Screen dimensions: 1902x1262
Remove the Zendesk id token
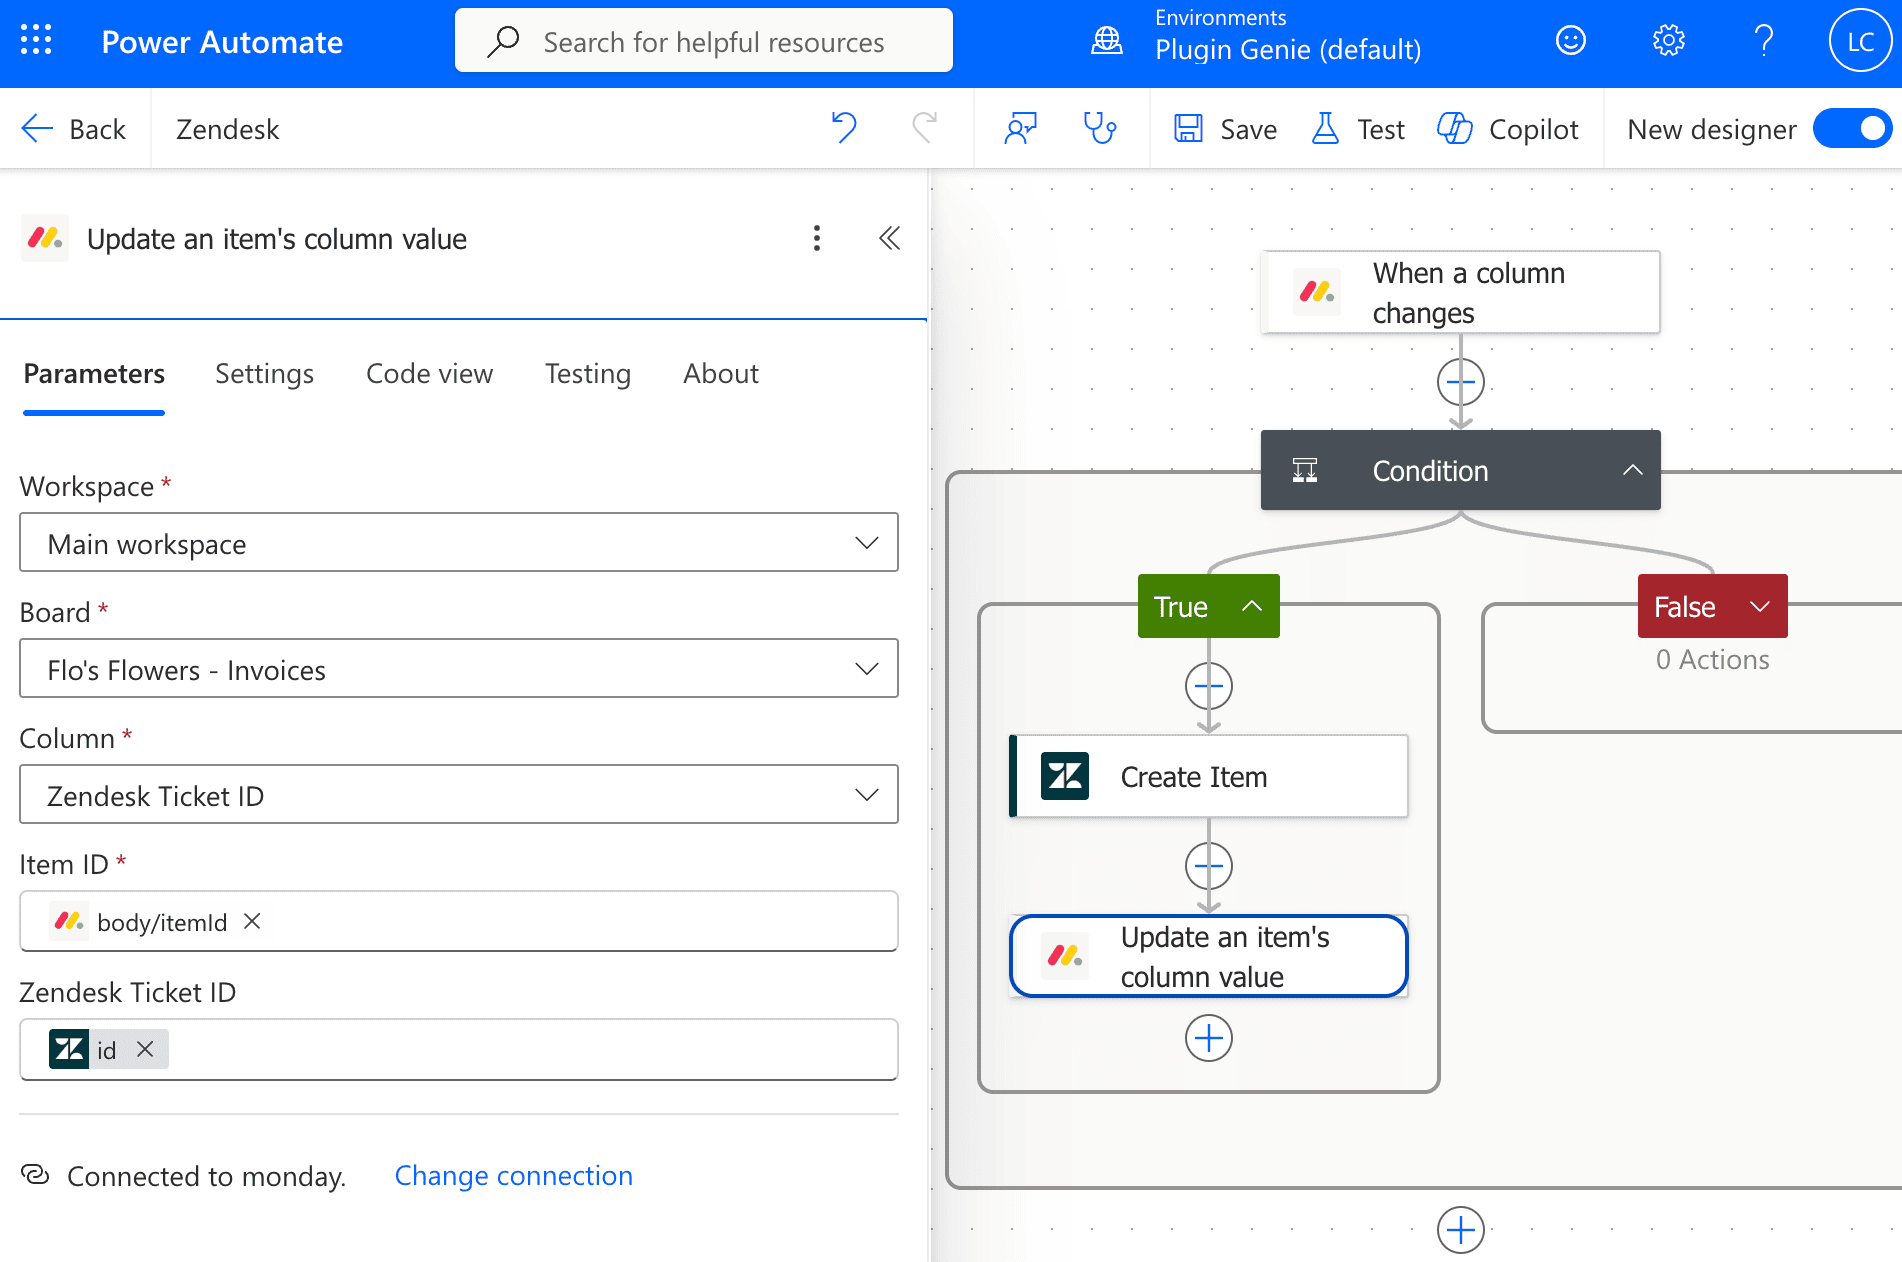click(145, 1049)
